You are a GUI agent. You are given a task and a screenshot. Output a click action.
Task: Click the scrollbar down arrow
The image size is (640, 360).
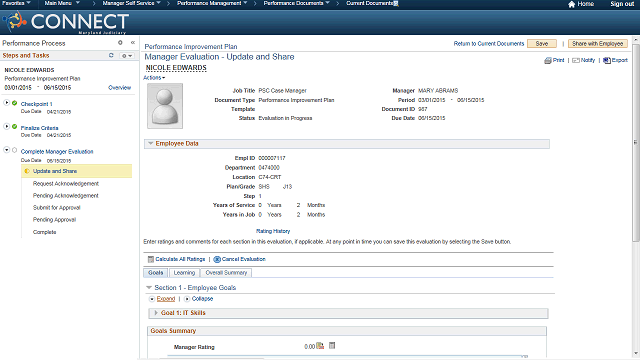636,353
